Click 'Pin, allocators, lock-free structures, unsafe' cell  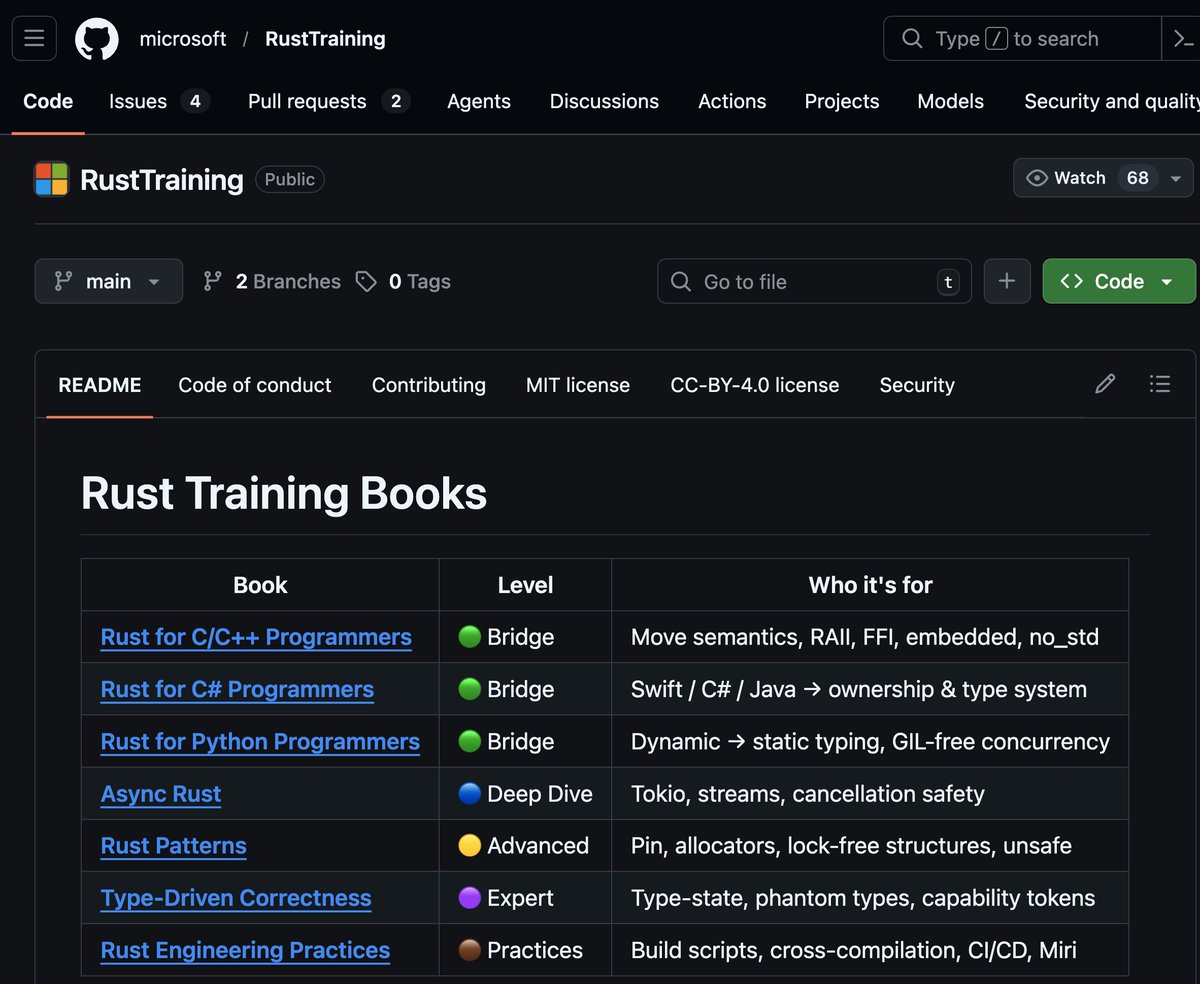pos(870,846)
